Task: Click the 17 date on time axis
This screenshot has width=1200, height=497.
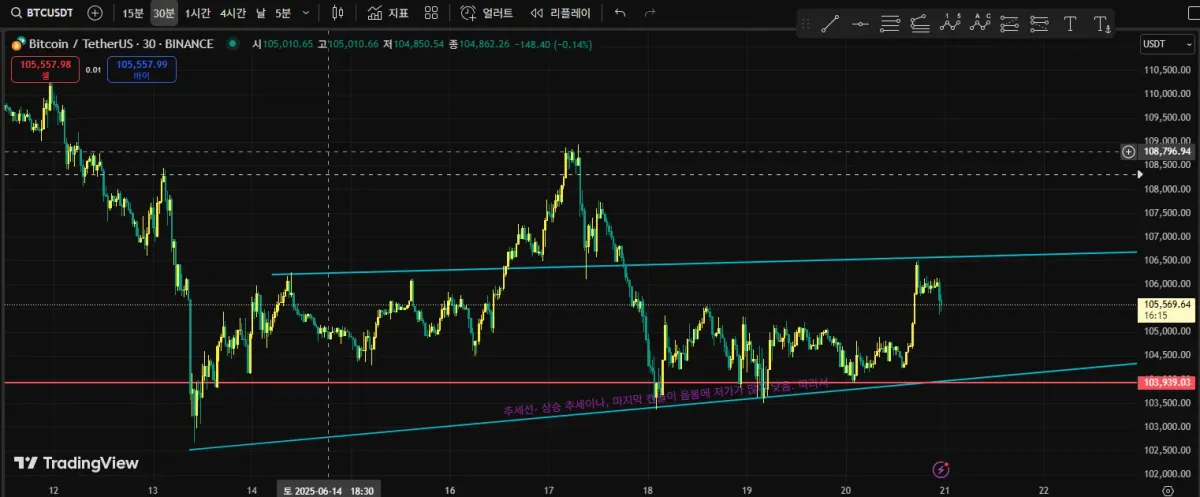Action: tap(549, 490)
